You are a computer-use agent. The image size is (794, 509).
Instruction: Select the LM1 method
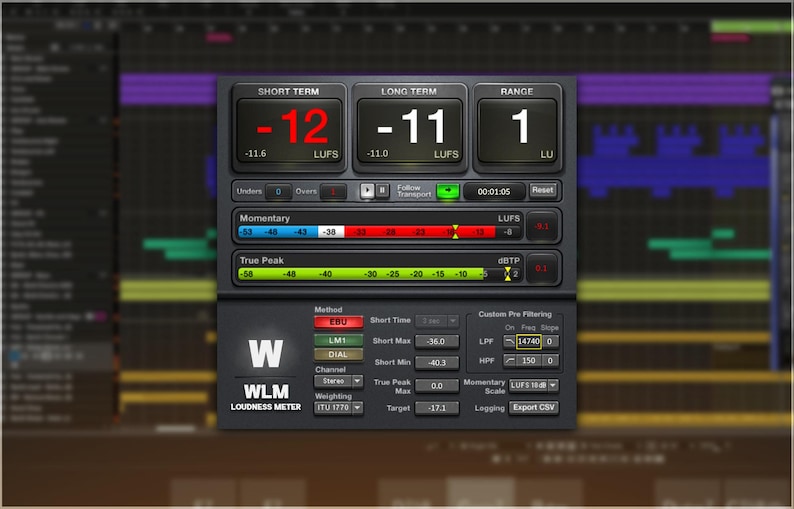[x=338, y=340]
